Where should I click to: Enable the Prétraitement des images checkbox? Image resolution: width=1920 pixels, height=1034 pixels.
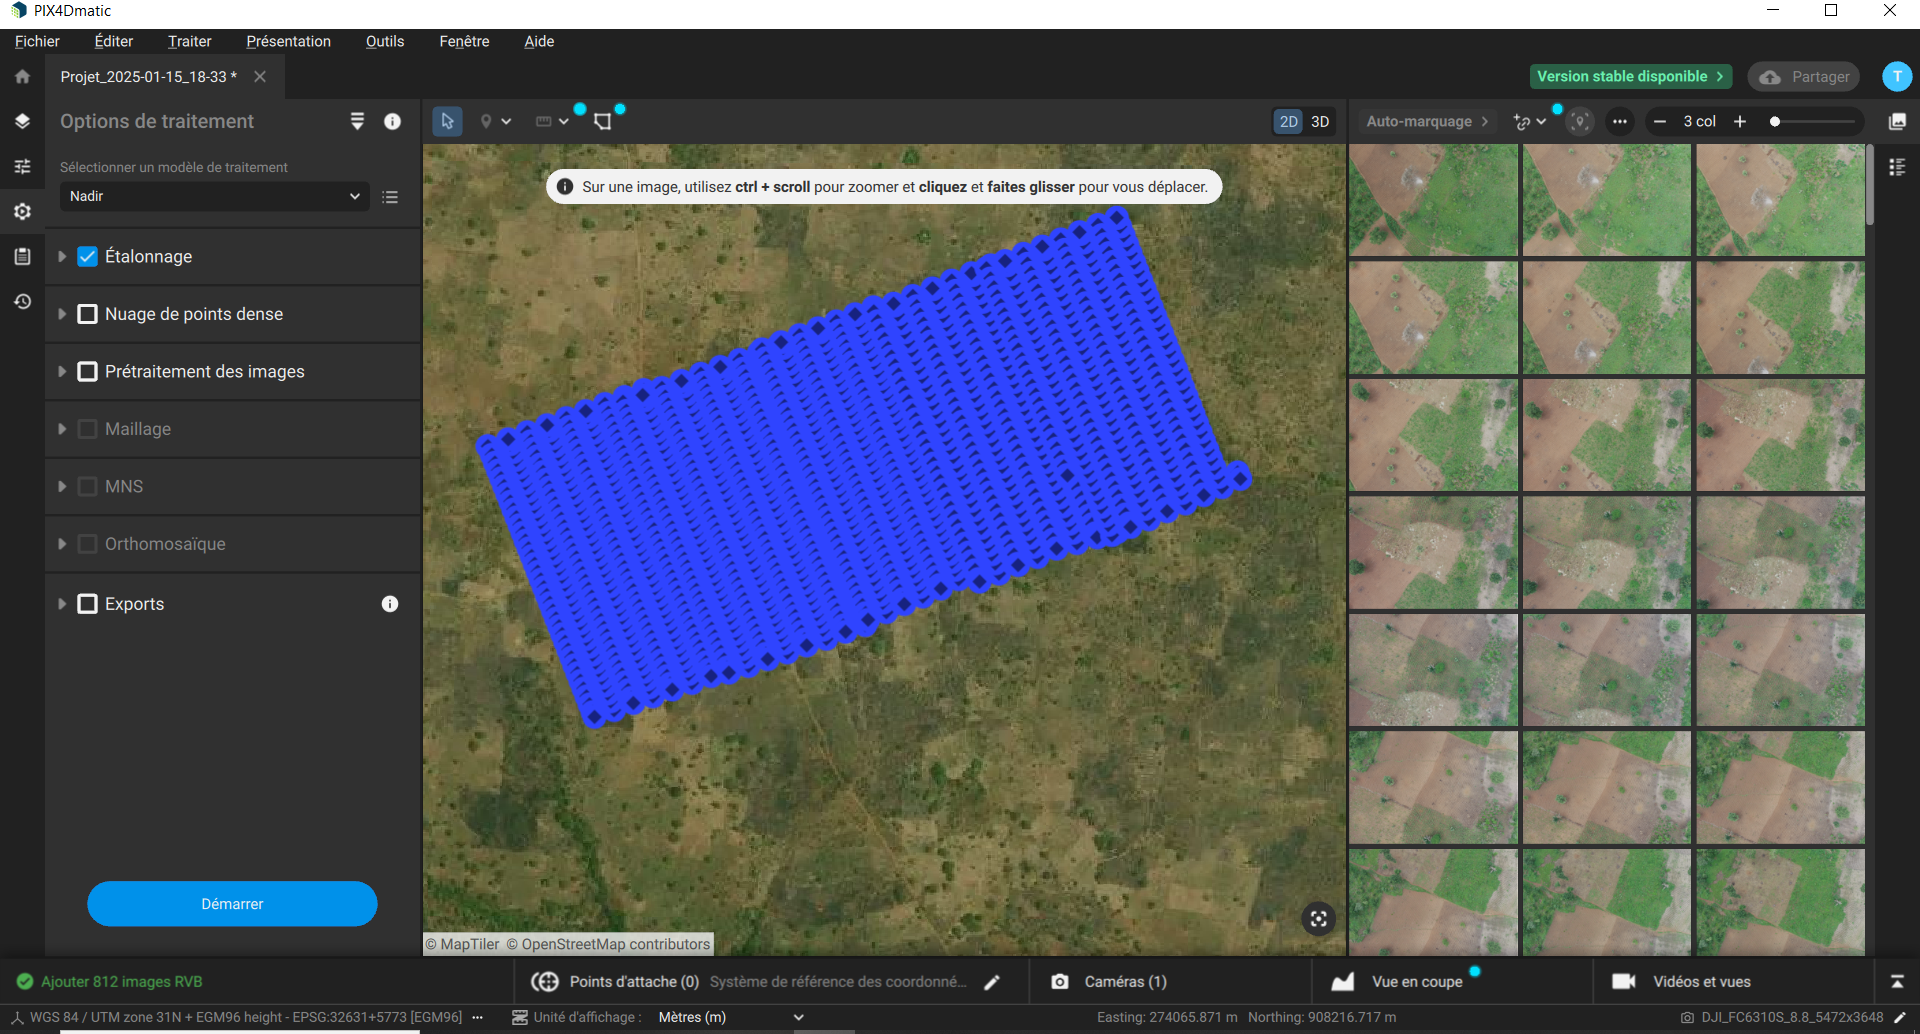(x=88, y=372)
